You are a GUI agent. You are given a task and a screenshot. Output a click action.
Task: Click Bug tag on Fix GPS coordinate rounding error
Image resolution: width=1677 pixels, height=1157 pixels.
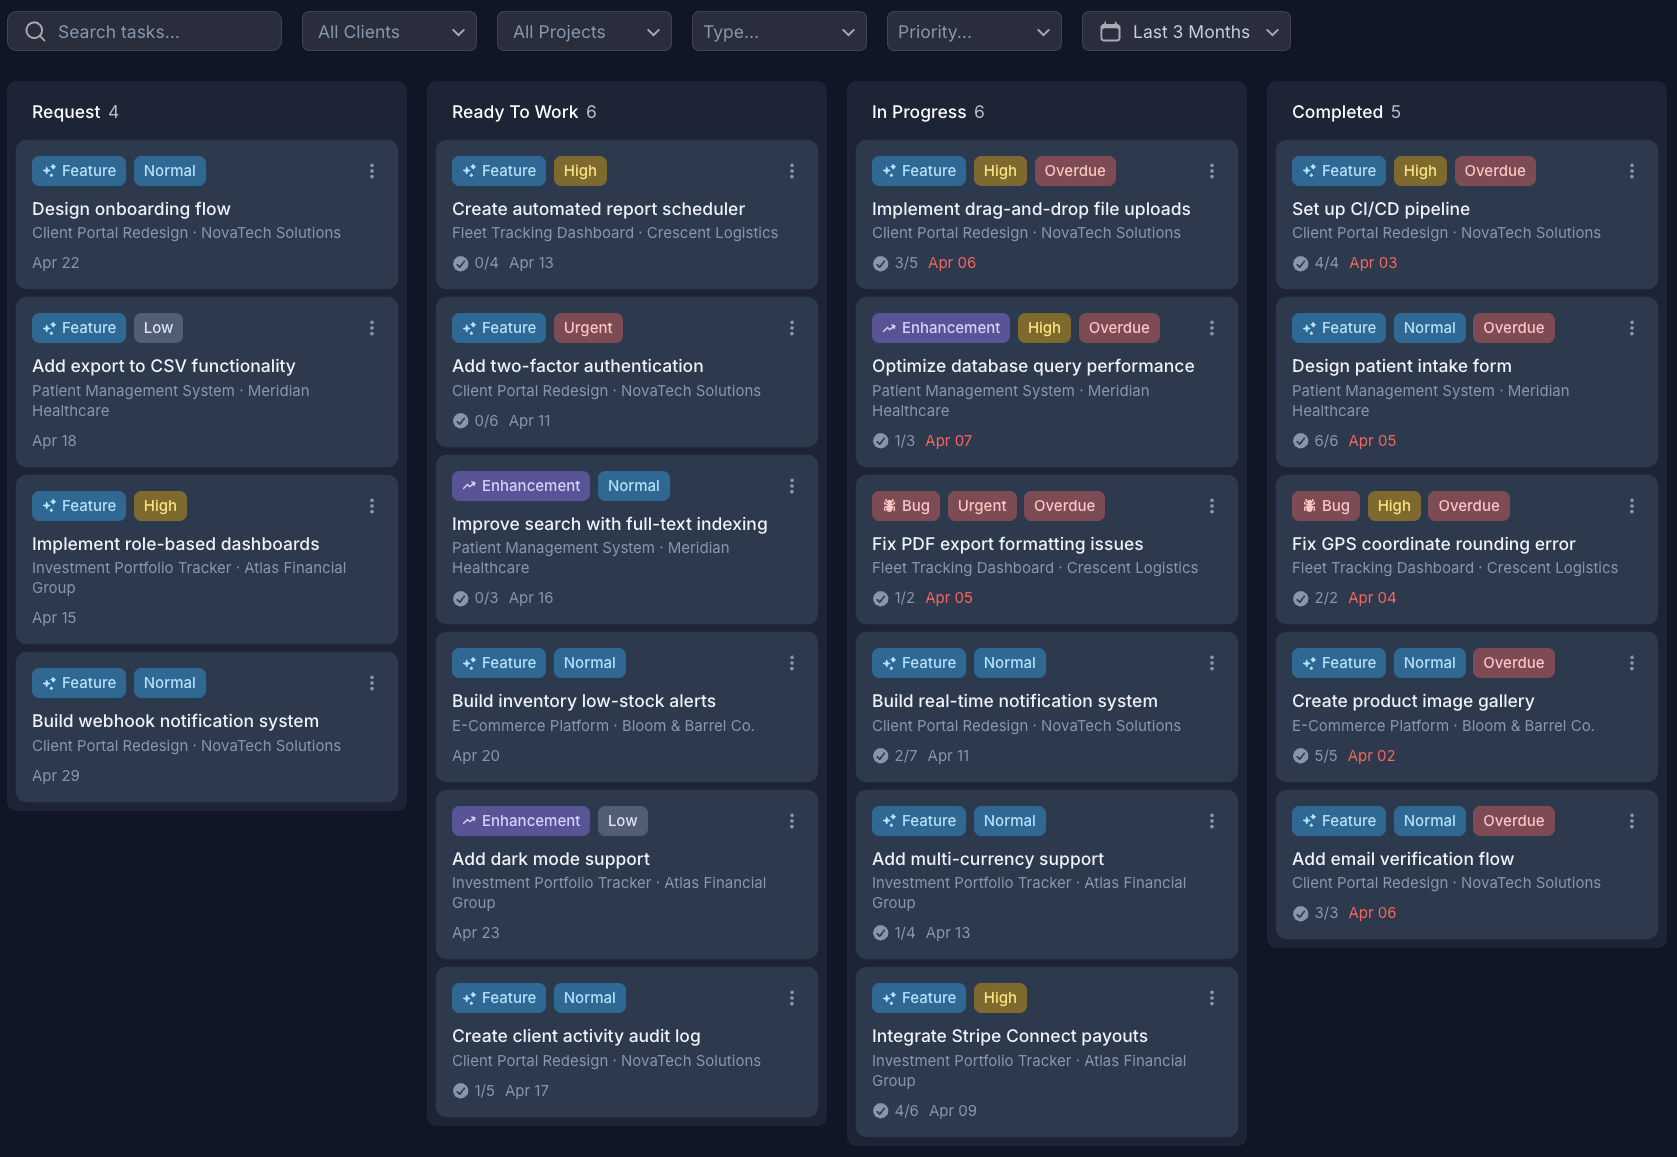coord(1326,506)
